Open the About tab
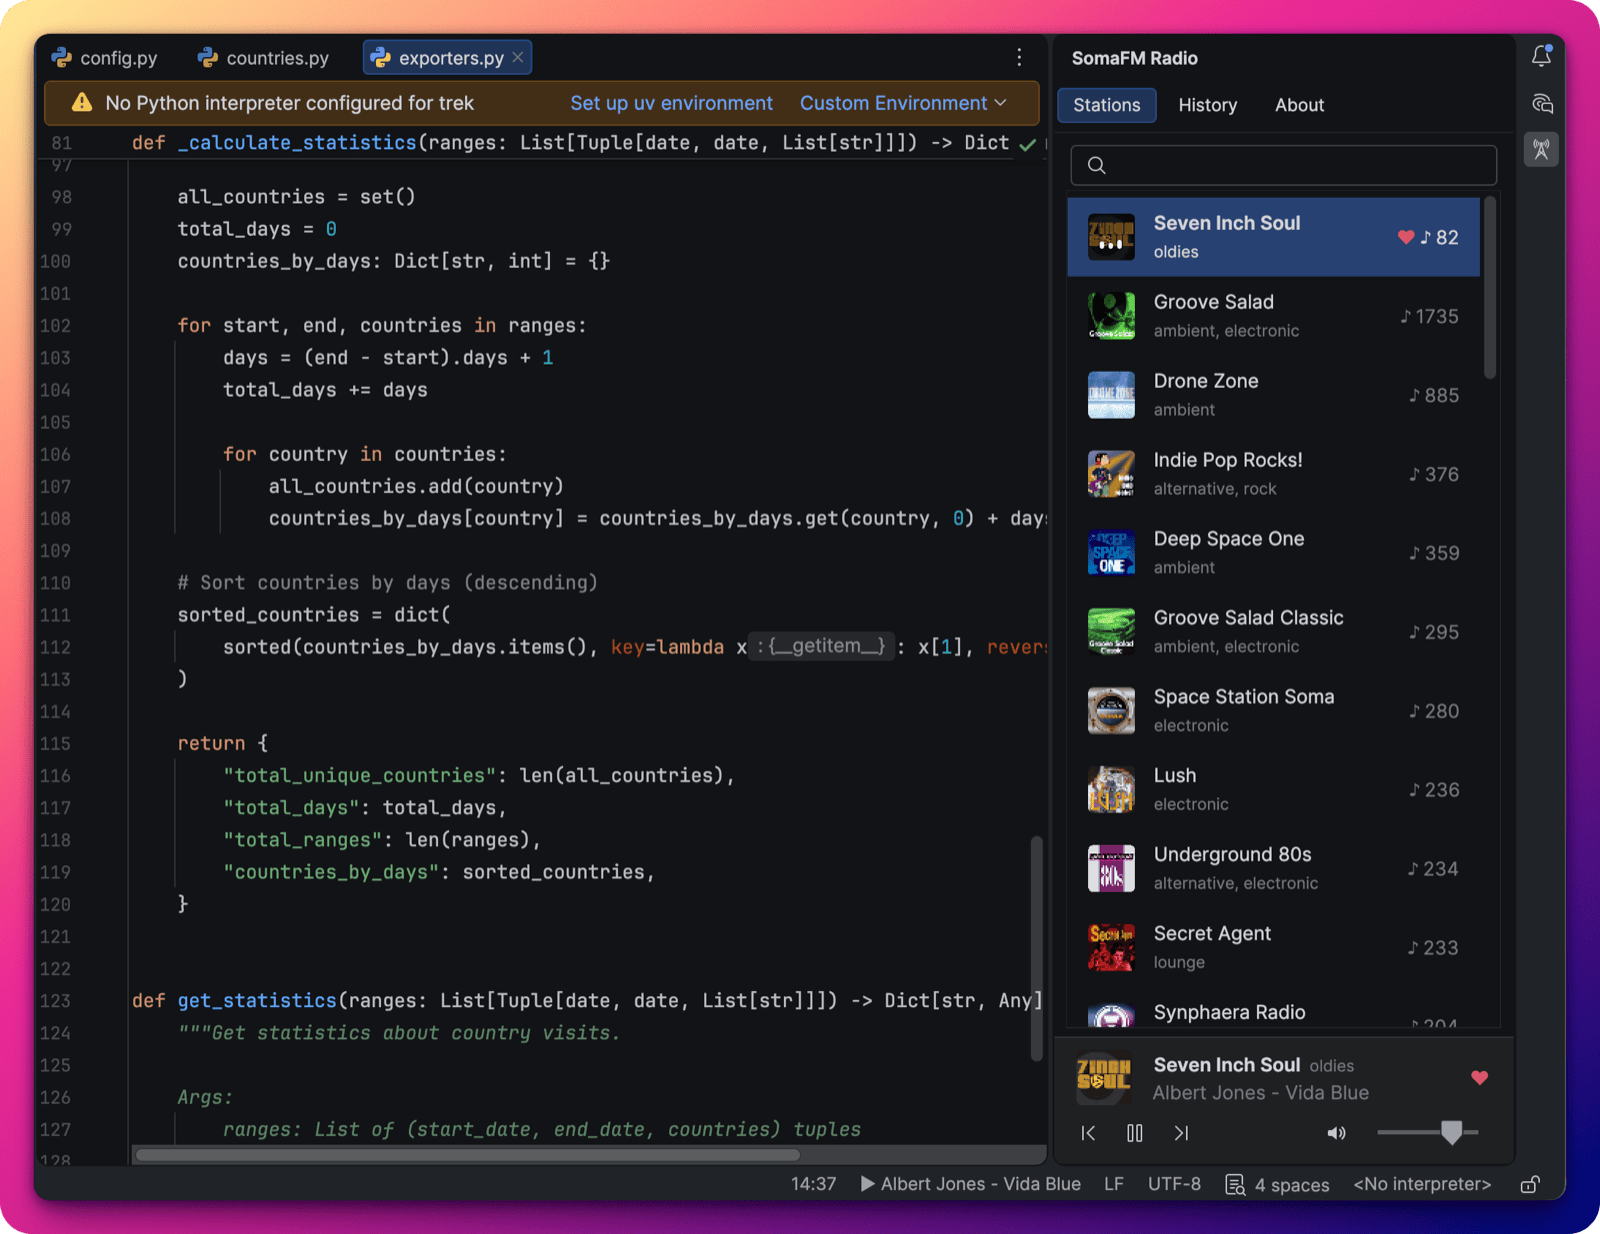Viewport: 1600px width, 1234px height. [x=1299, y=105]
